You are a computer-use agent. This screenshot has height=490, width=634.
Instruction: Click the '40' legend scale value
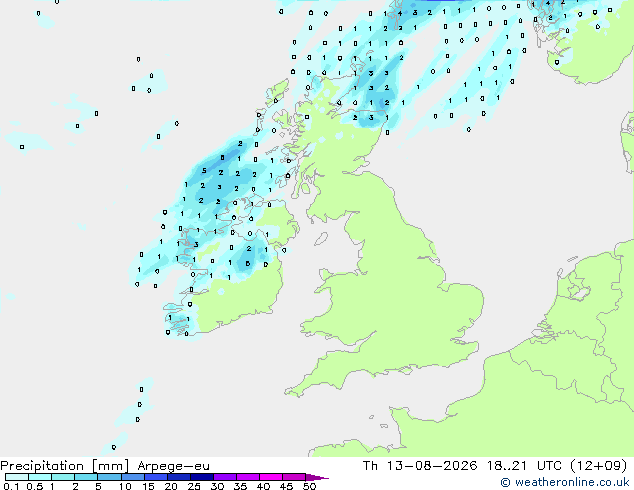[x=263, y=486]
